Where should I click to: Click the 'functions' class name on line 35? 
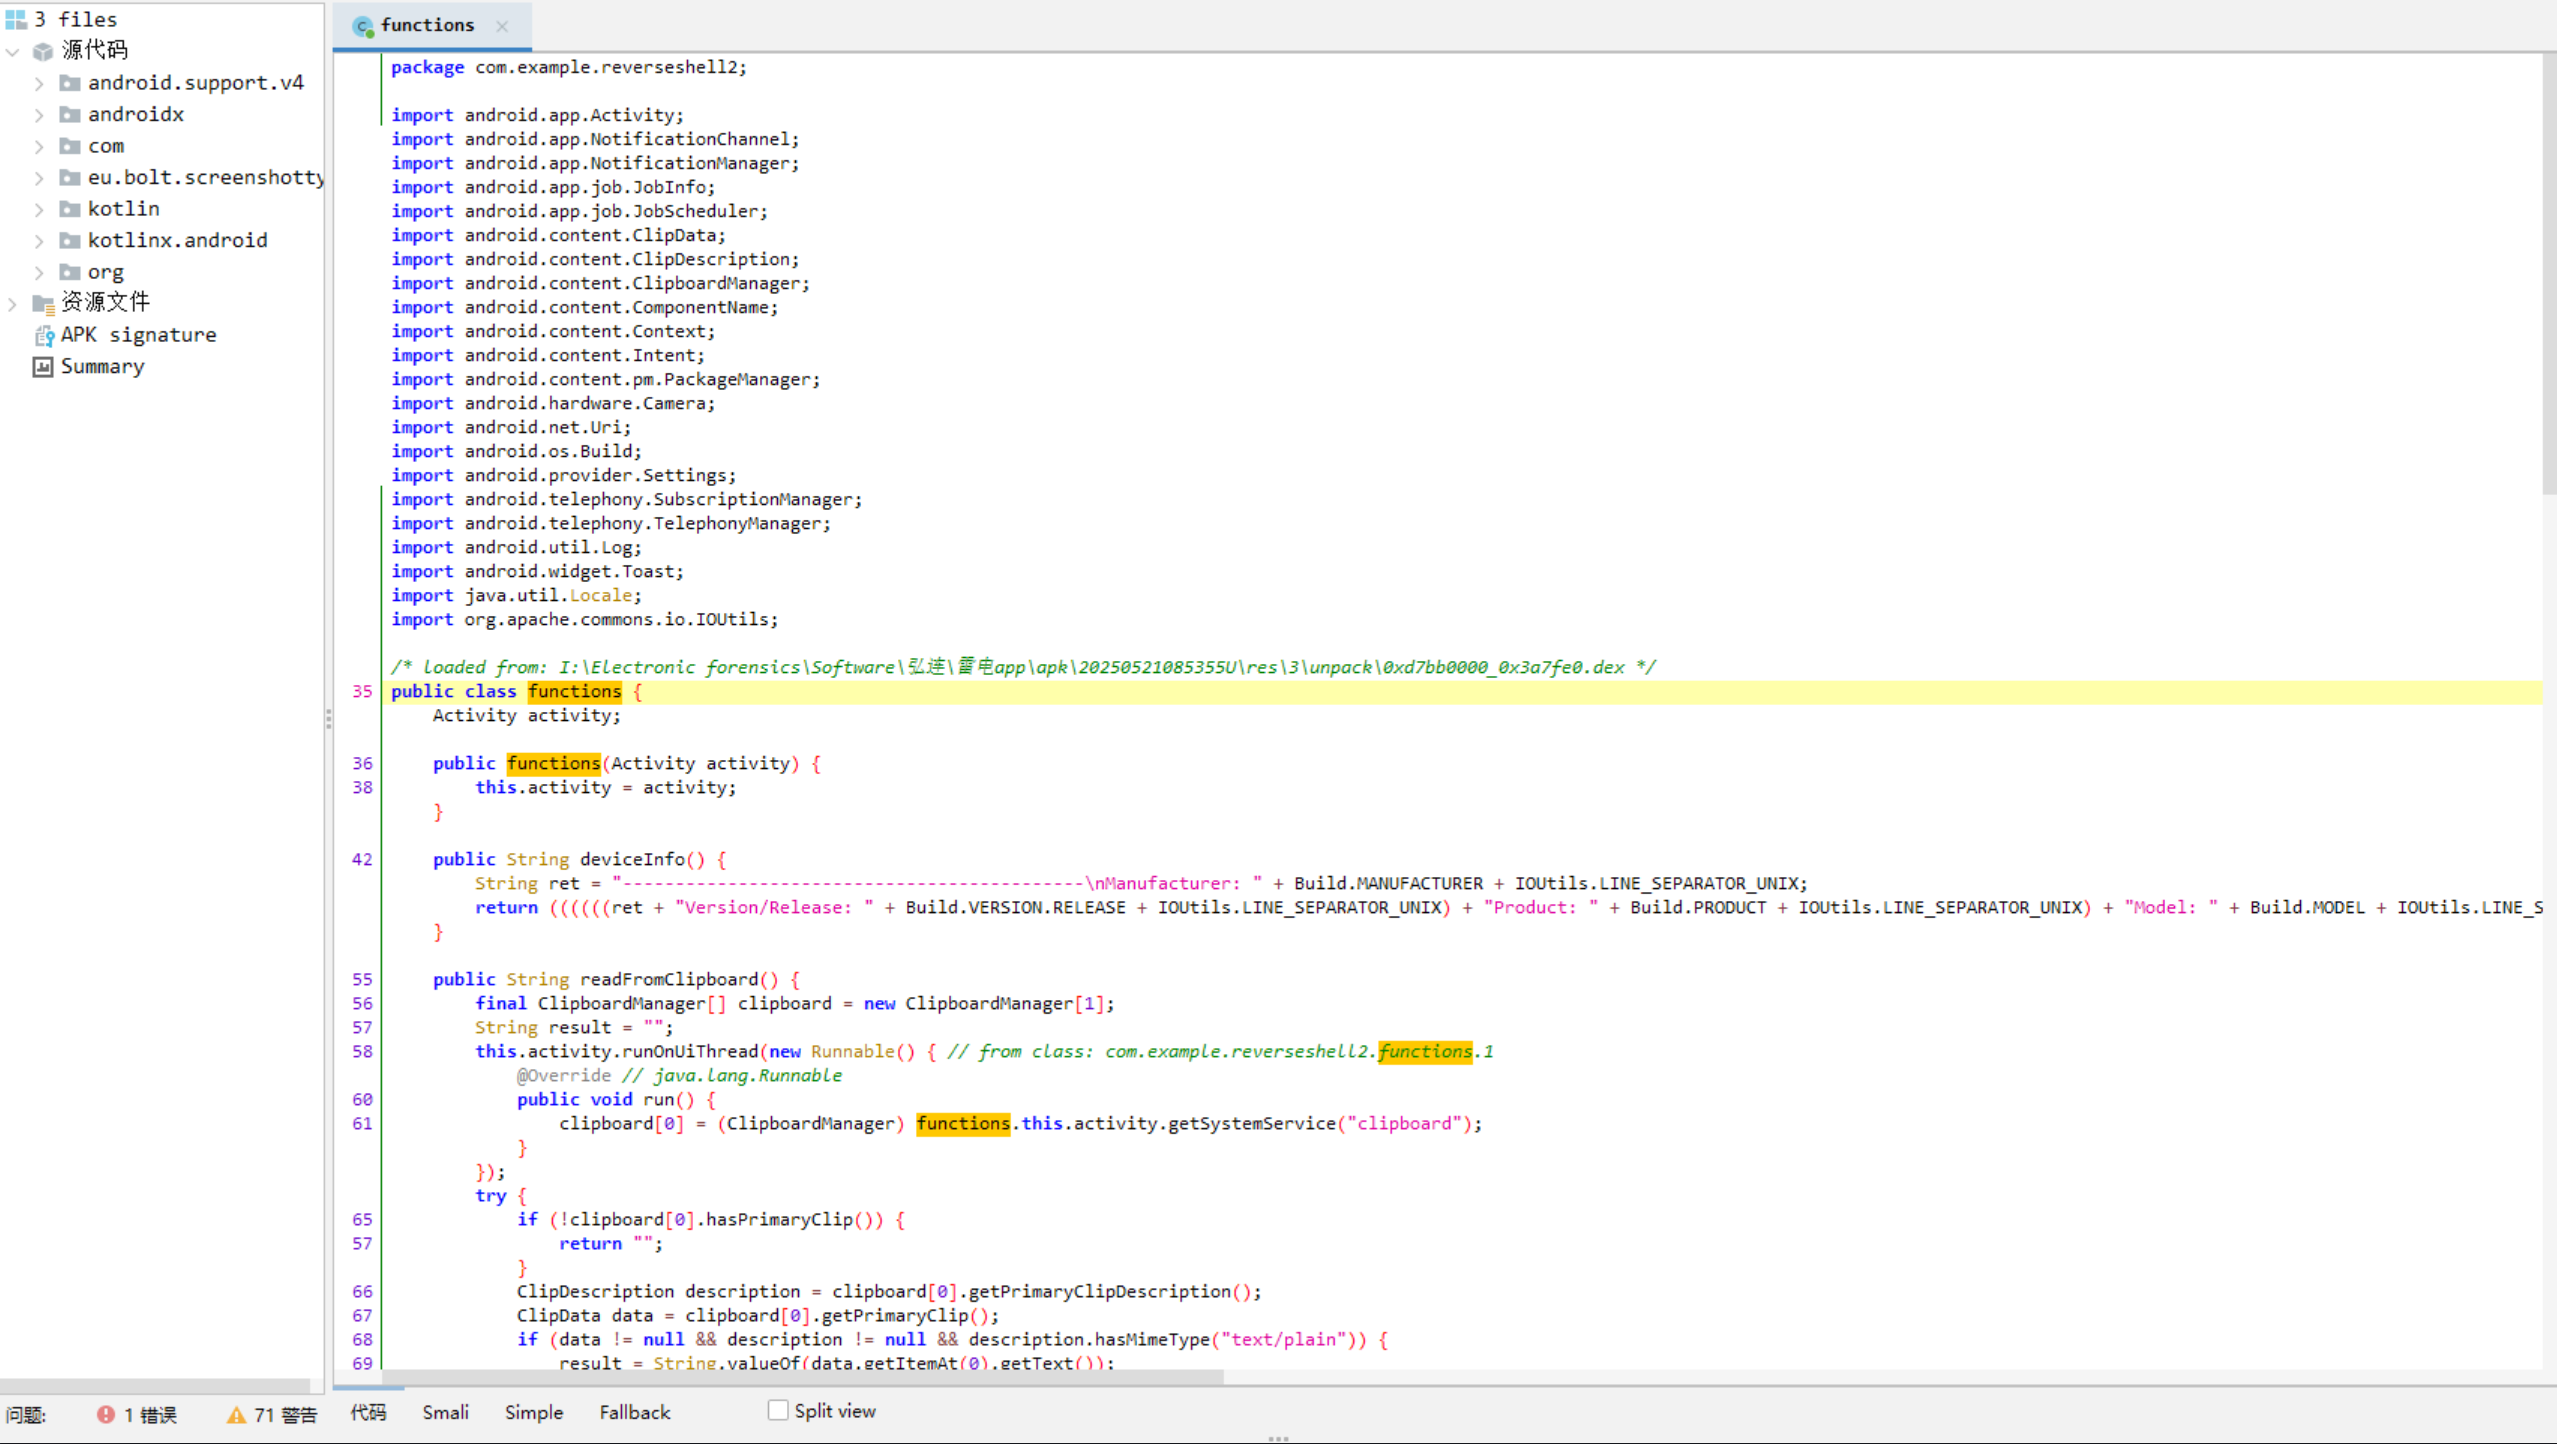574,691
